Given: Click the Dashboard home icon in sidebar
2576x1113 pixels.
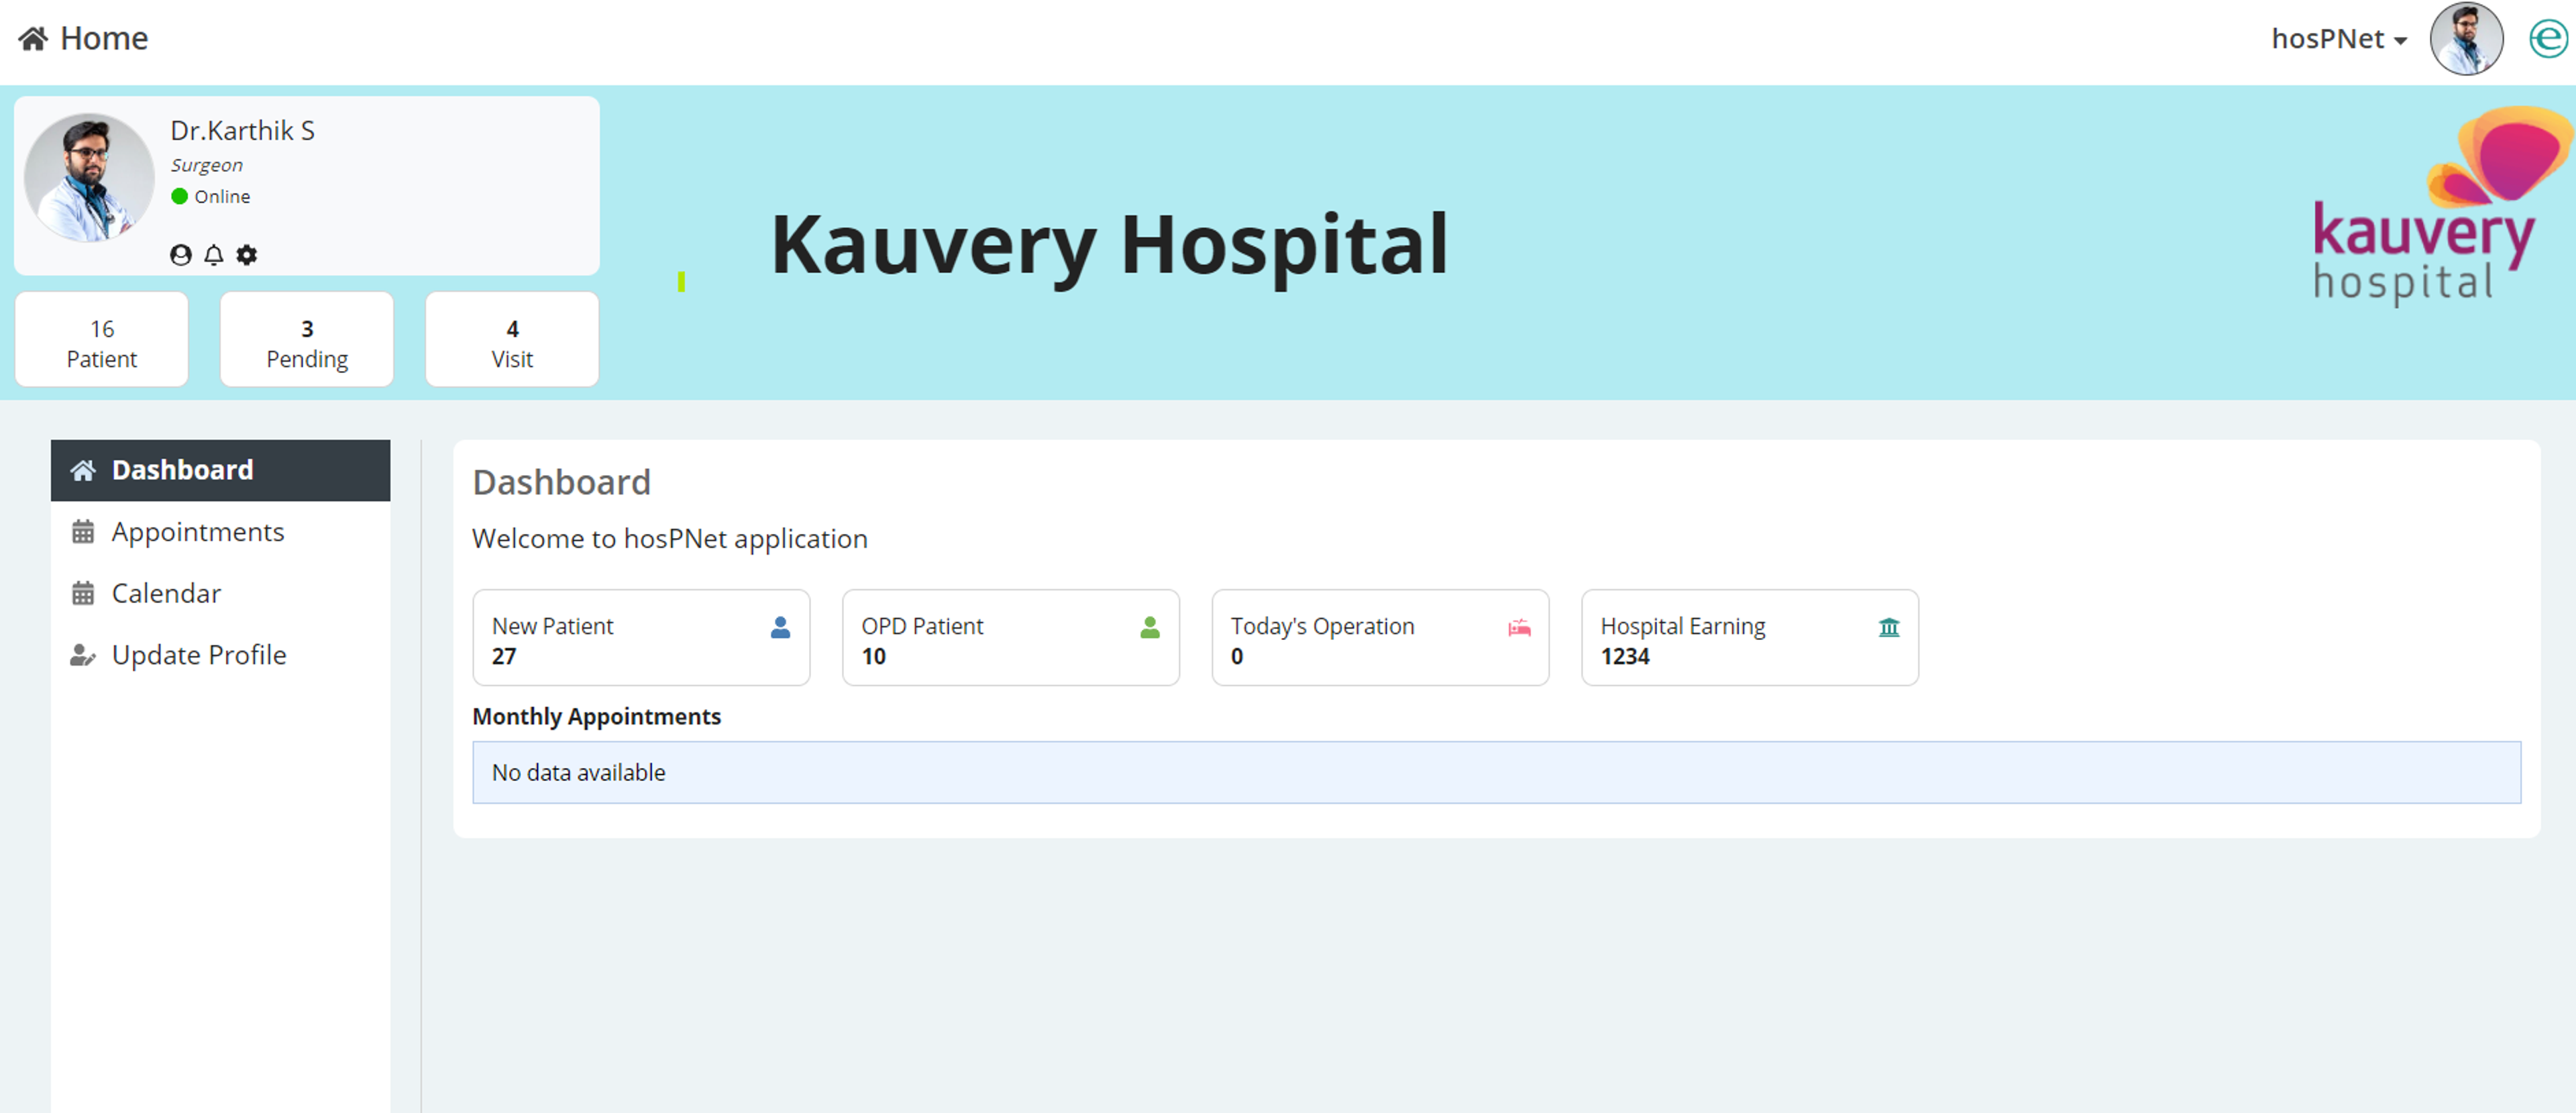Looking at the screenshot, I should tap(83, 470).
